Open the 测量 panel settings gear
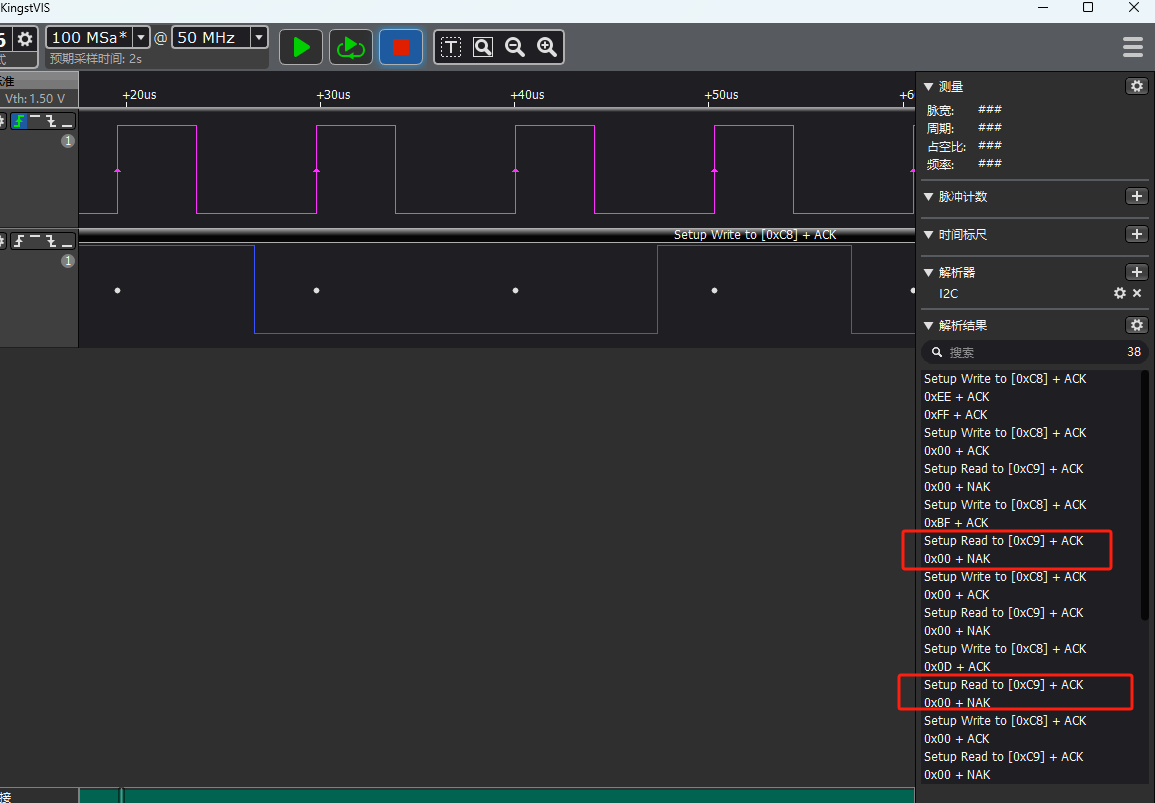 click(1137, 86)
